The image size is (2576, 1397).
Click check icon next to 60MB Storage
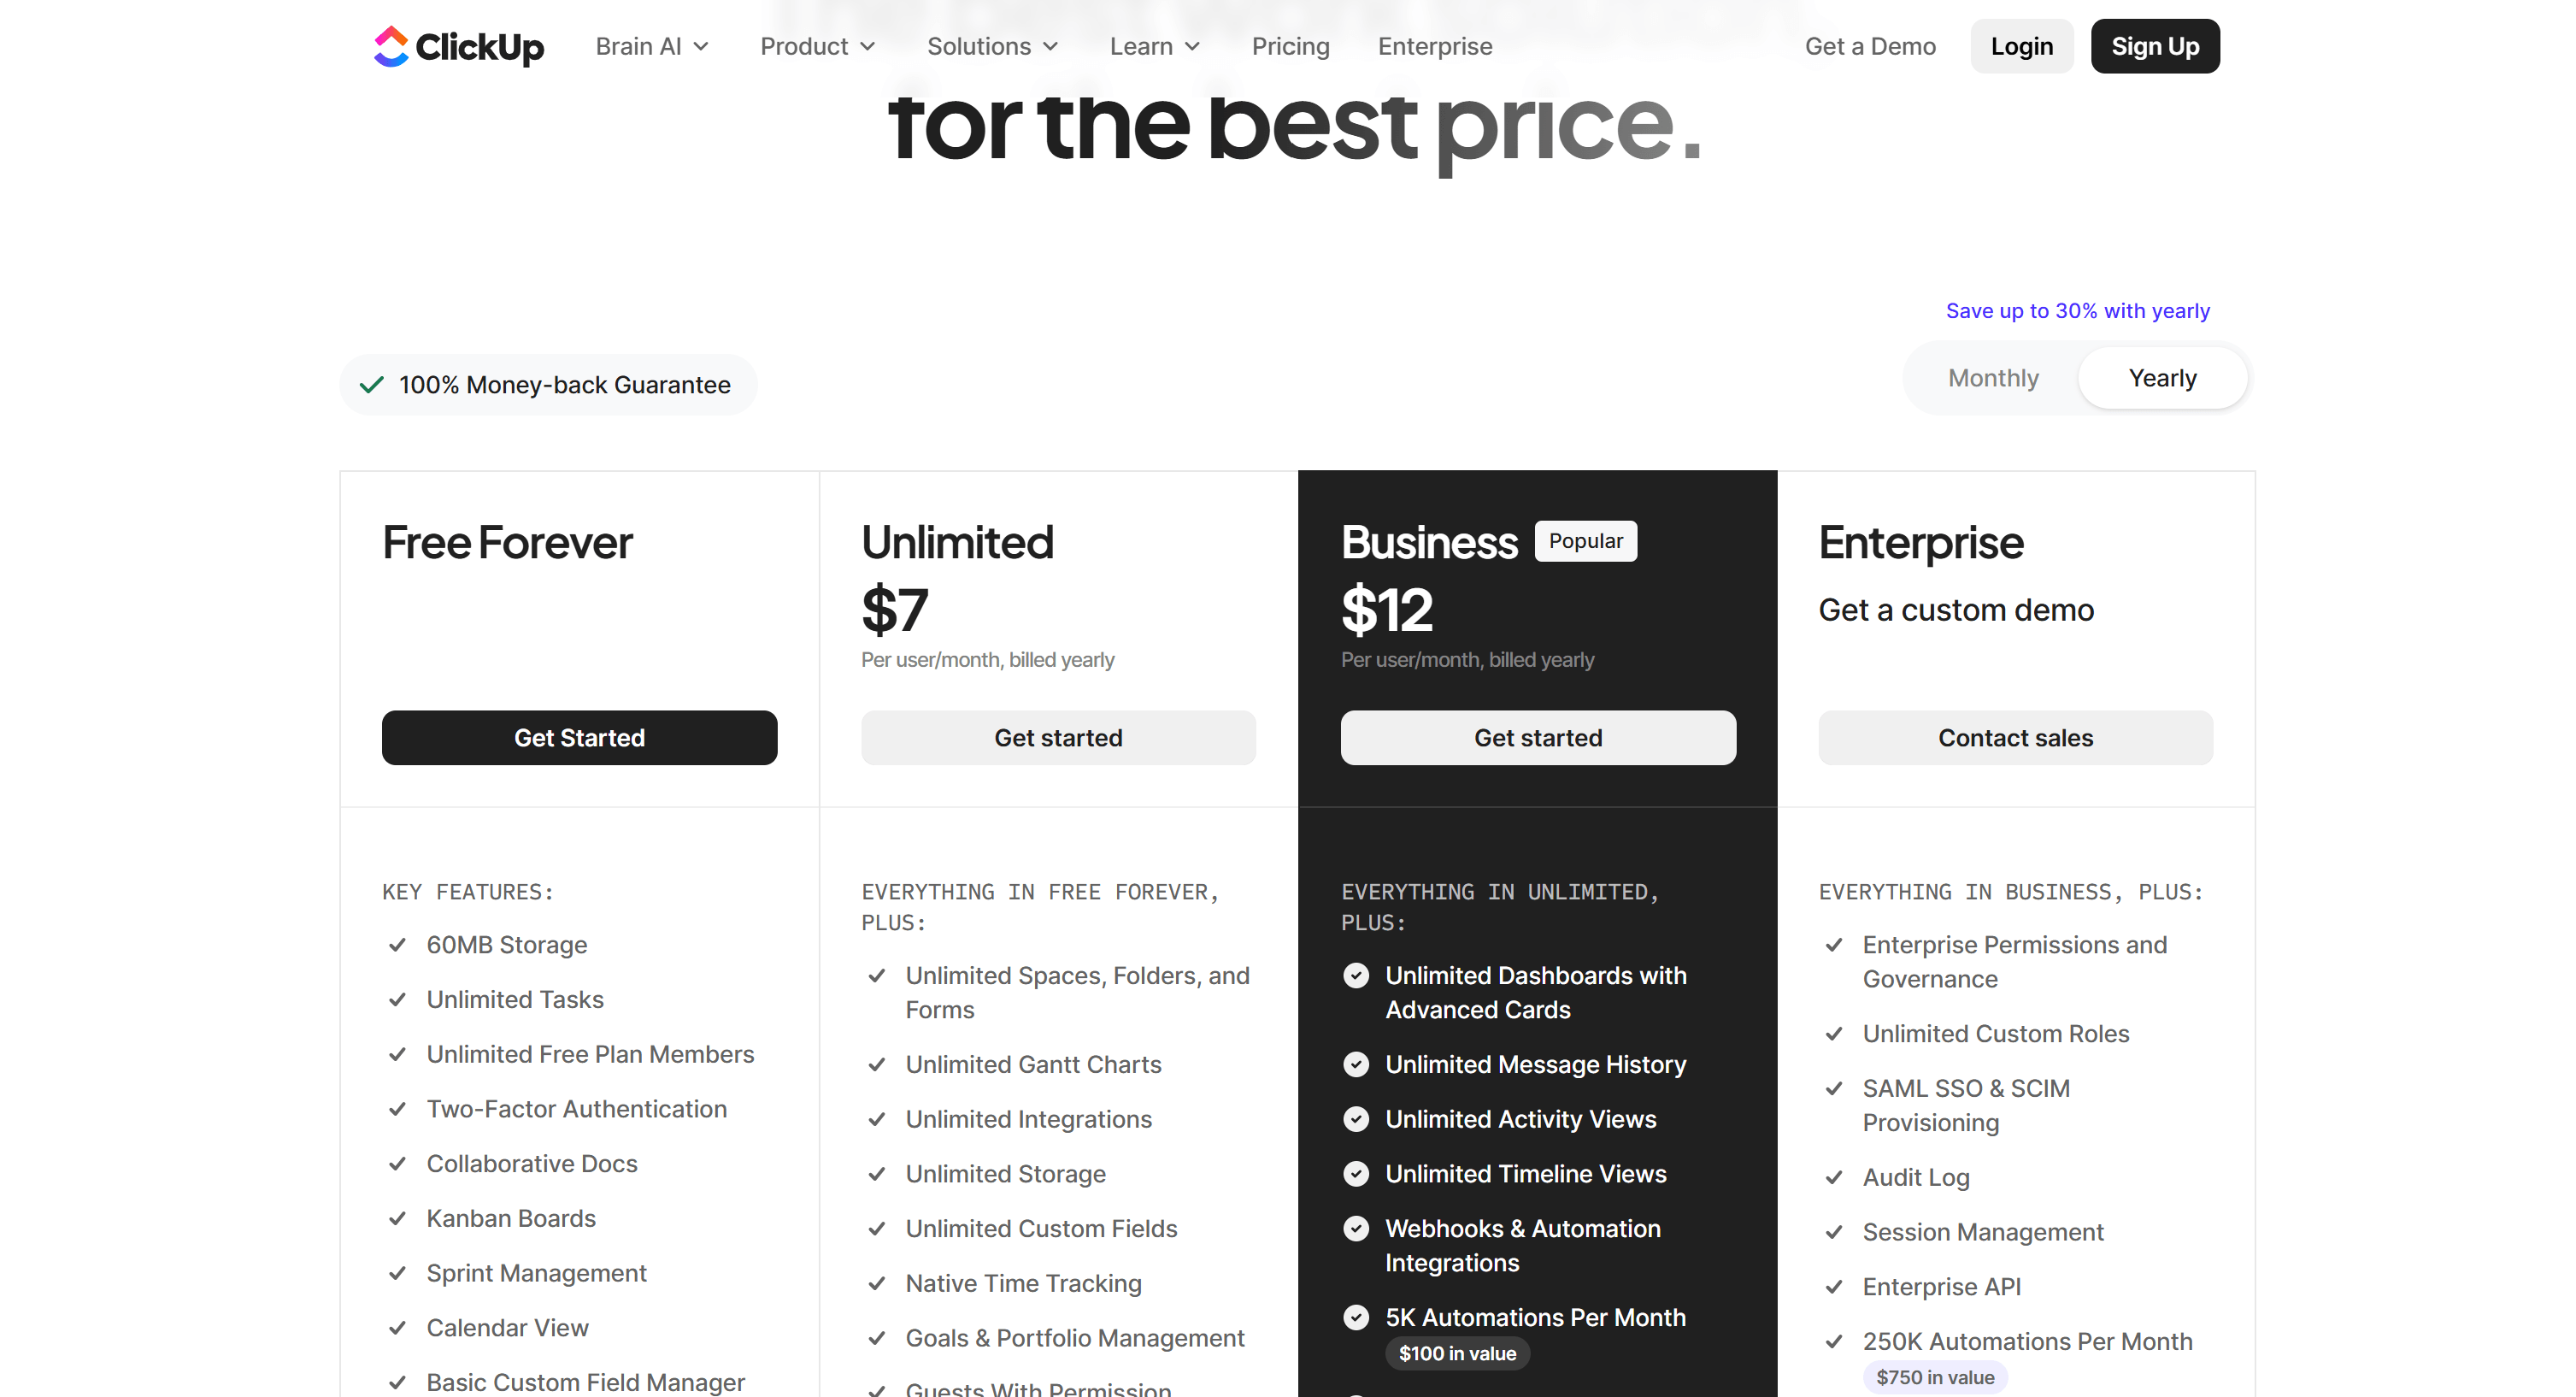[397, 945]
